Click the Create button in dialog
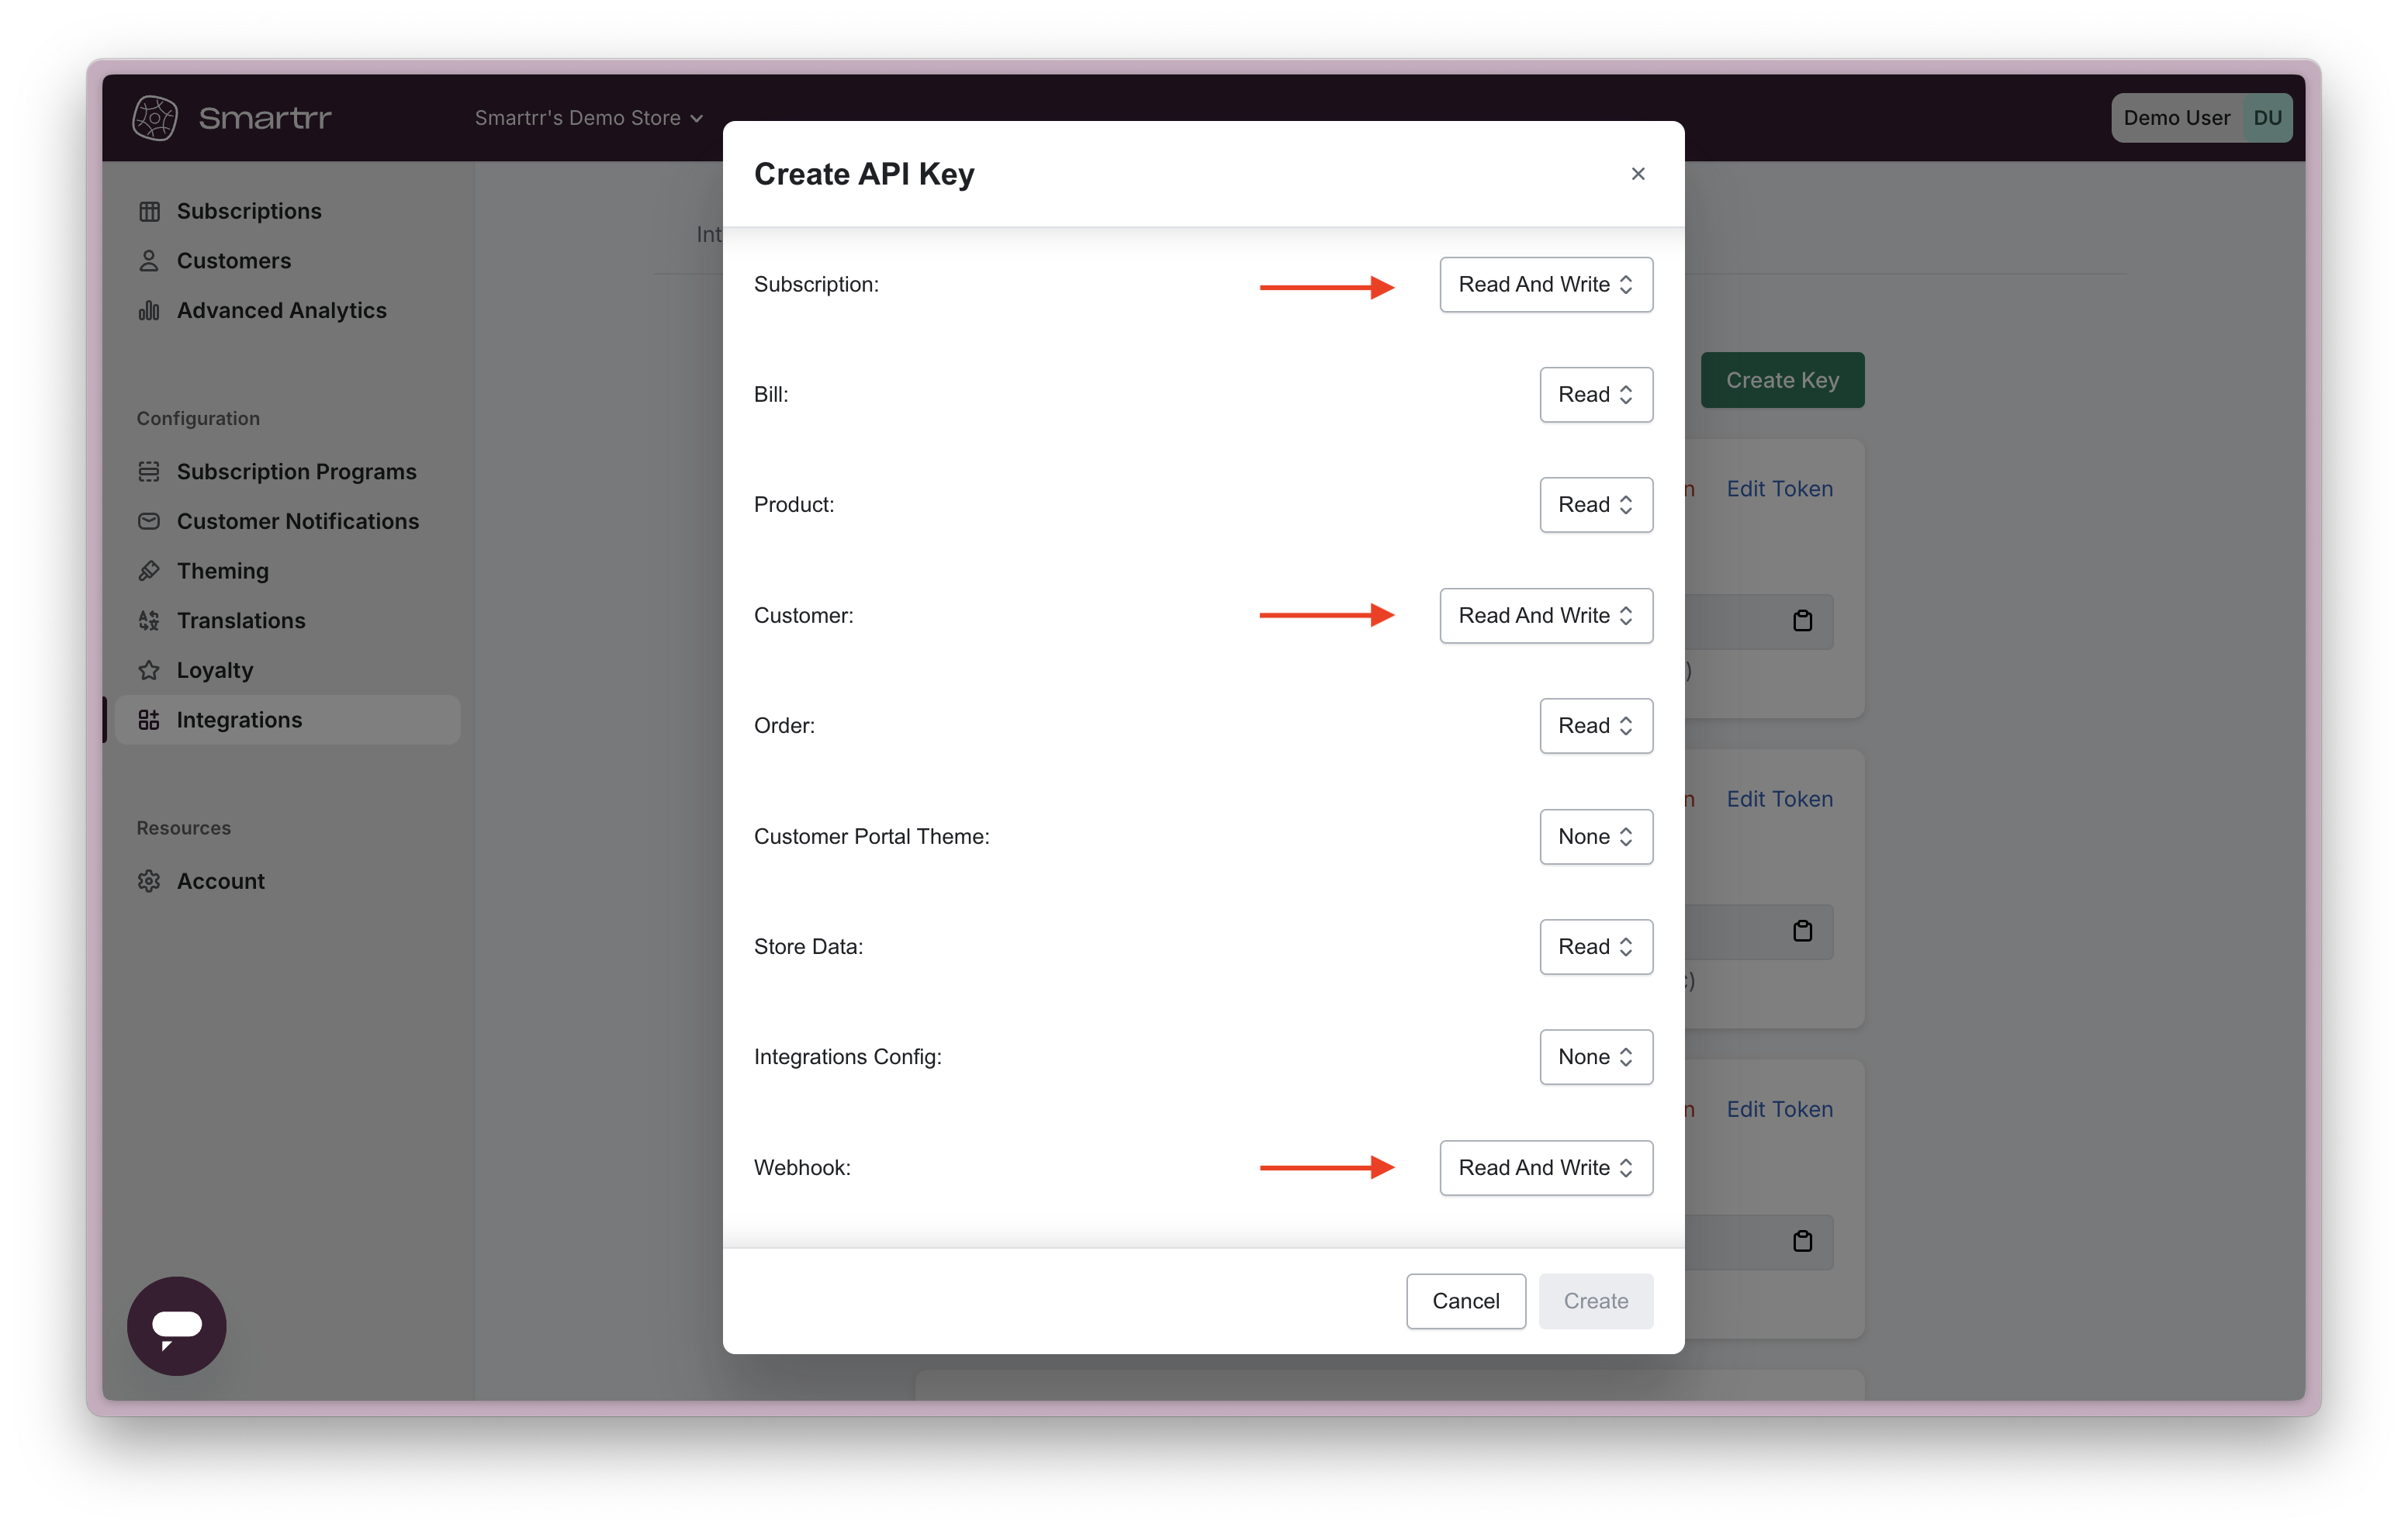This screenshot has width=2408, height=1531. click(x=1595, y=1301)
